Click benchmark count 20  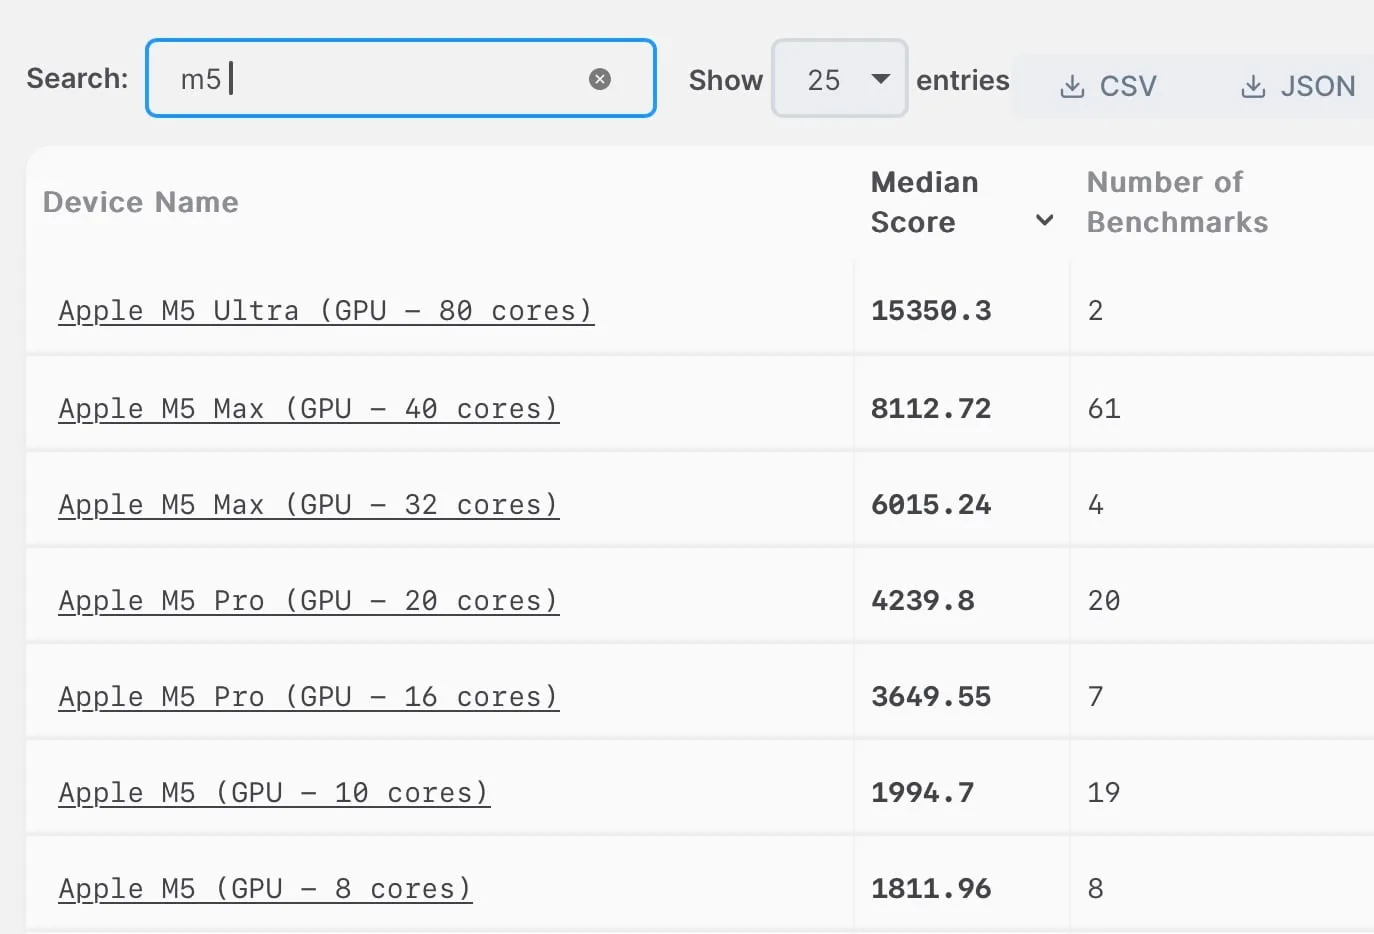point(1104,601)
